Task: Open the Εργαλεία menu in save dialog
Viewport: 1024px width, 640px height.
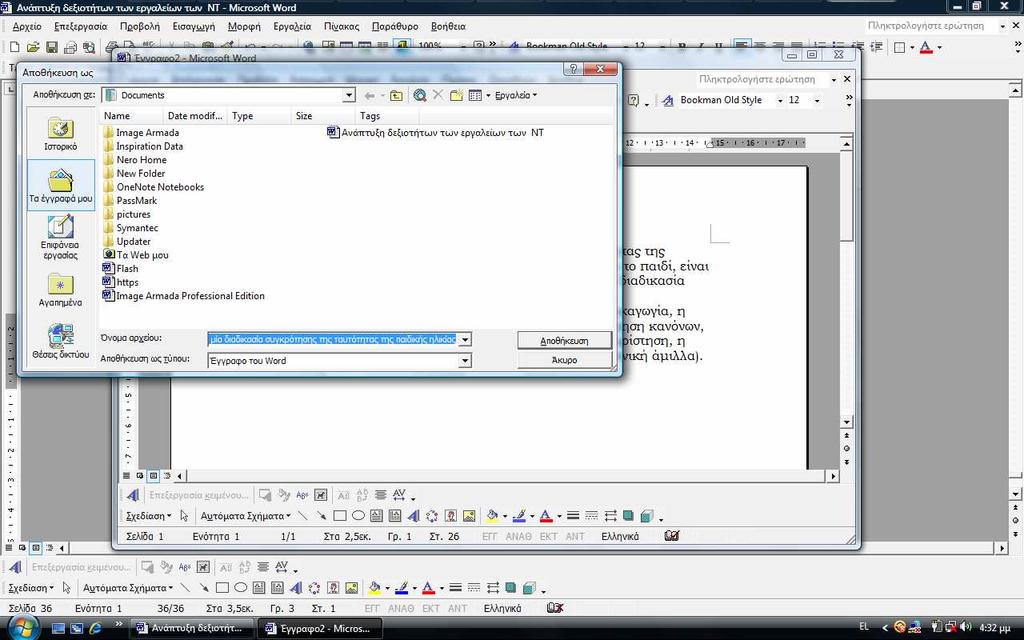Action: (515, 95)
